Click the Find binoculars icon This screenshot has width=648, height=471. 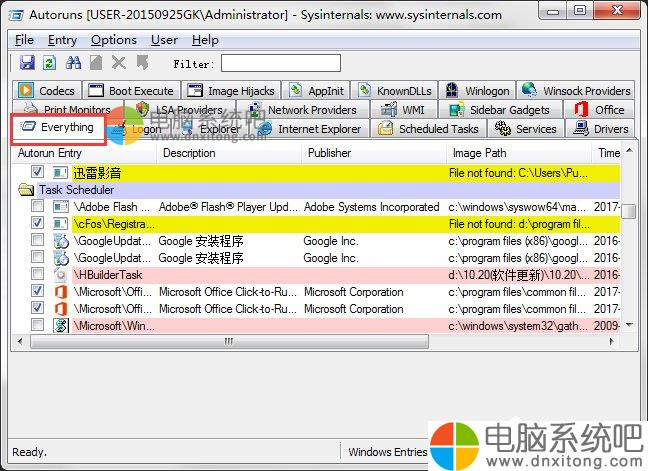(x=74, y=63)
